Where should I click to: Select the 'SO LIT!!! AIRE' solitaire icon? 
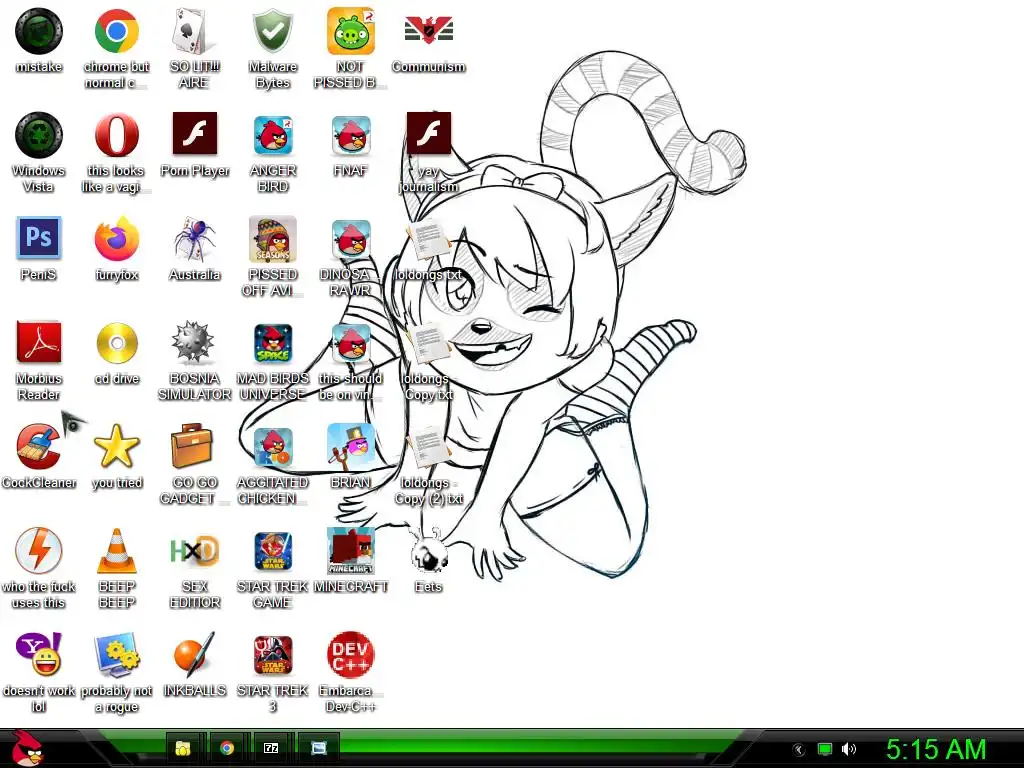click(194, 31)
